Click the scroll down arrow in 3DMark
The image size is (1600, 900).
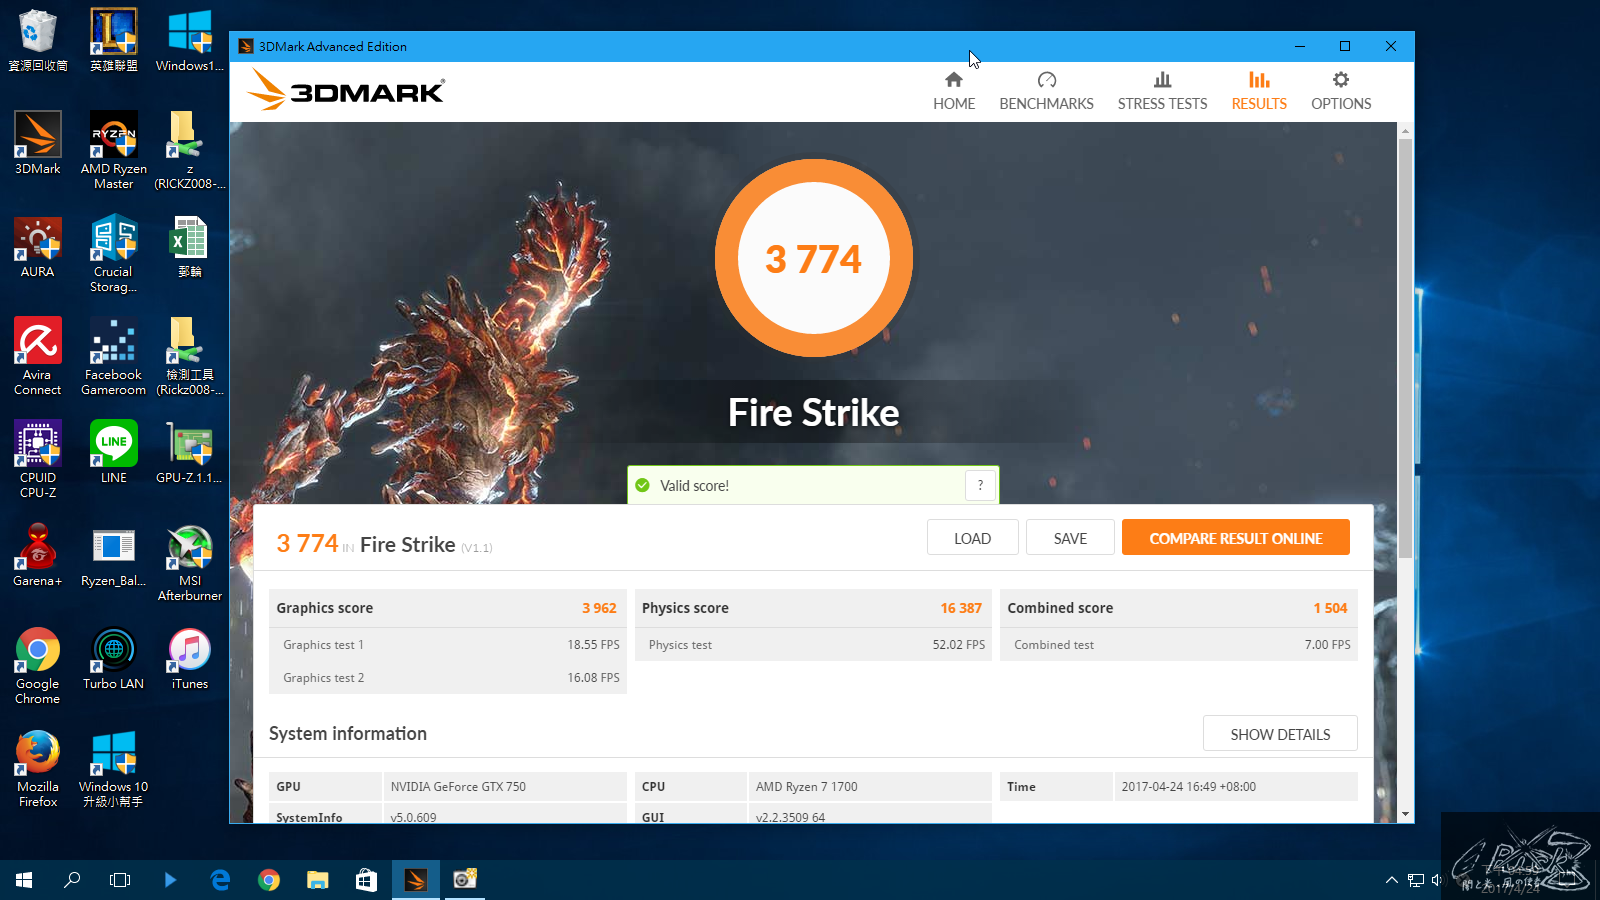pos(1405,815)
